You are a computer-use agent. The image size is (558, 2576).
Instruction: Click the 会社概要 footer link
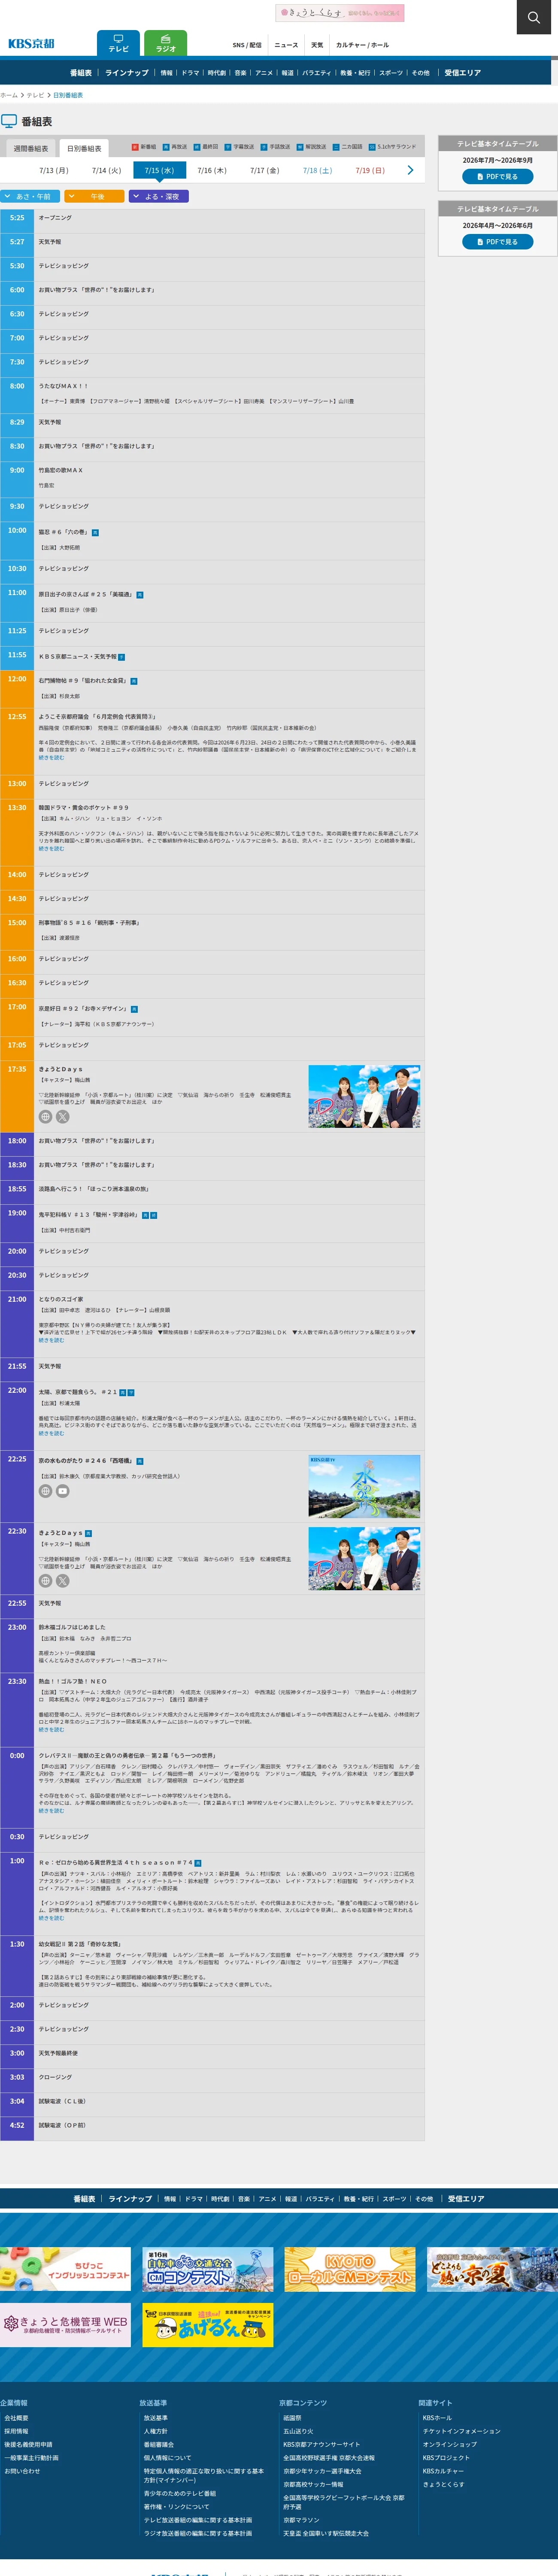16,2418
